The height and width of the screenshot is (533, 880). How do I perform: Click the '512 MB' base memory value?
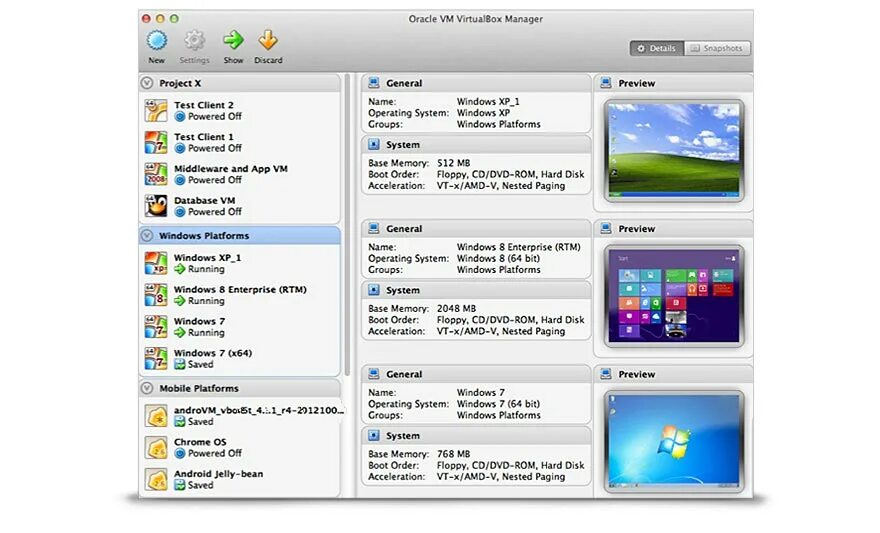tap(453, 163)
